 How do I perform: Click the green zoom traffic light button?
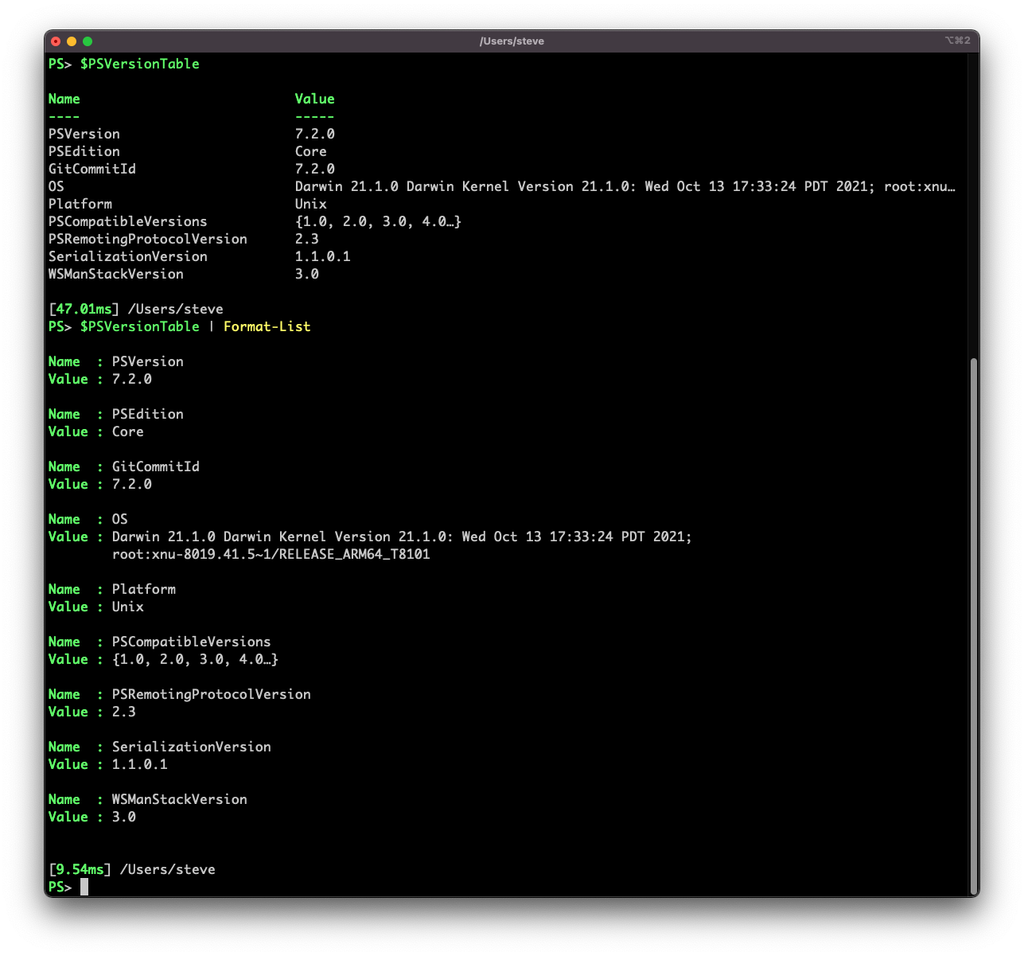coord(88,41)
